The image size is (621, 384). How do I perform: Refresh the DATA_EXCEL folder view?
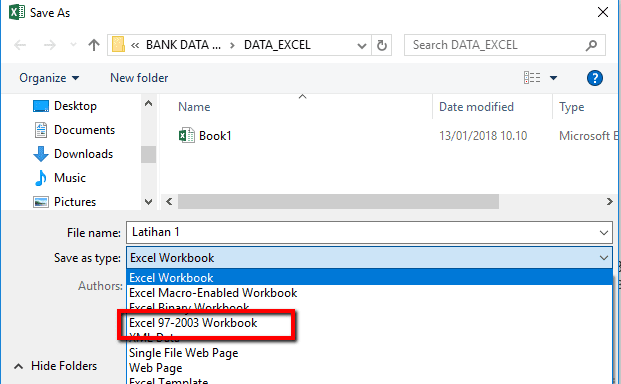(x=382, y=46)
